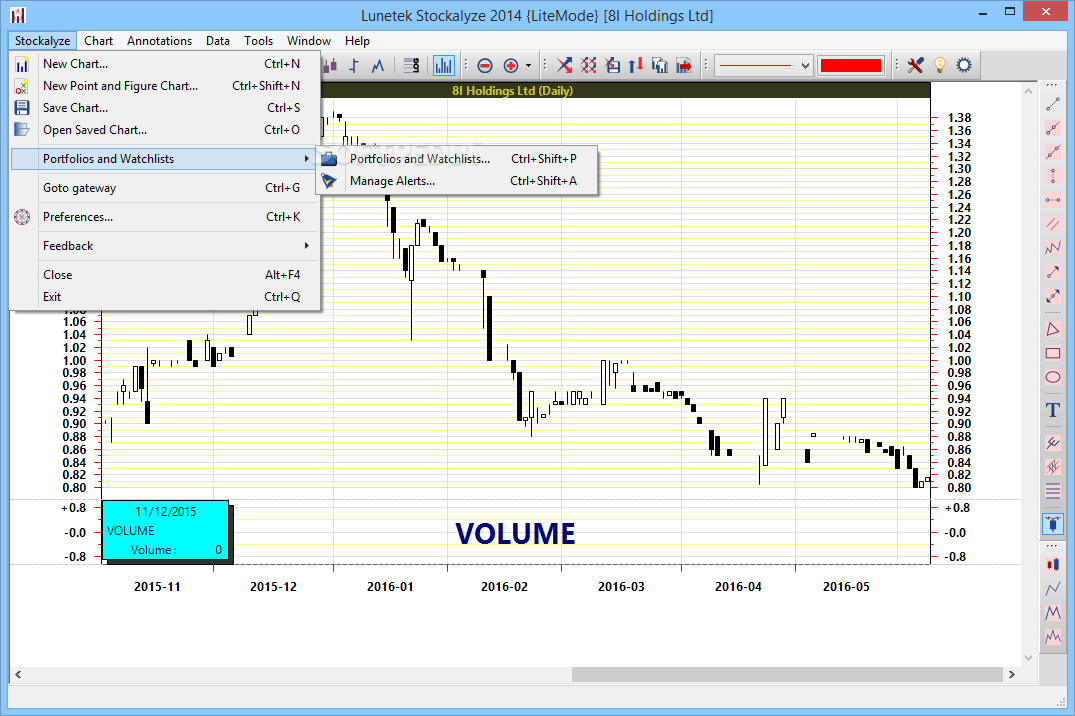Click the zoom out minus icon

click(485, 66)
